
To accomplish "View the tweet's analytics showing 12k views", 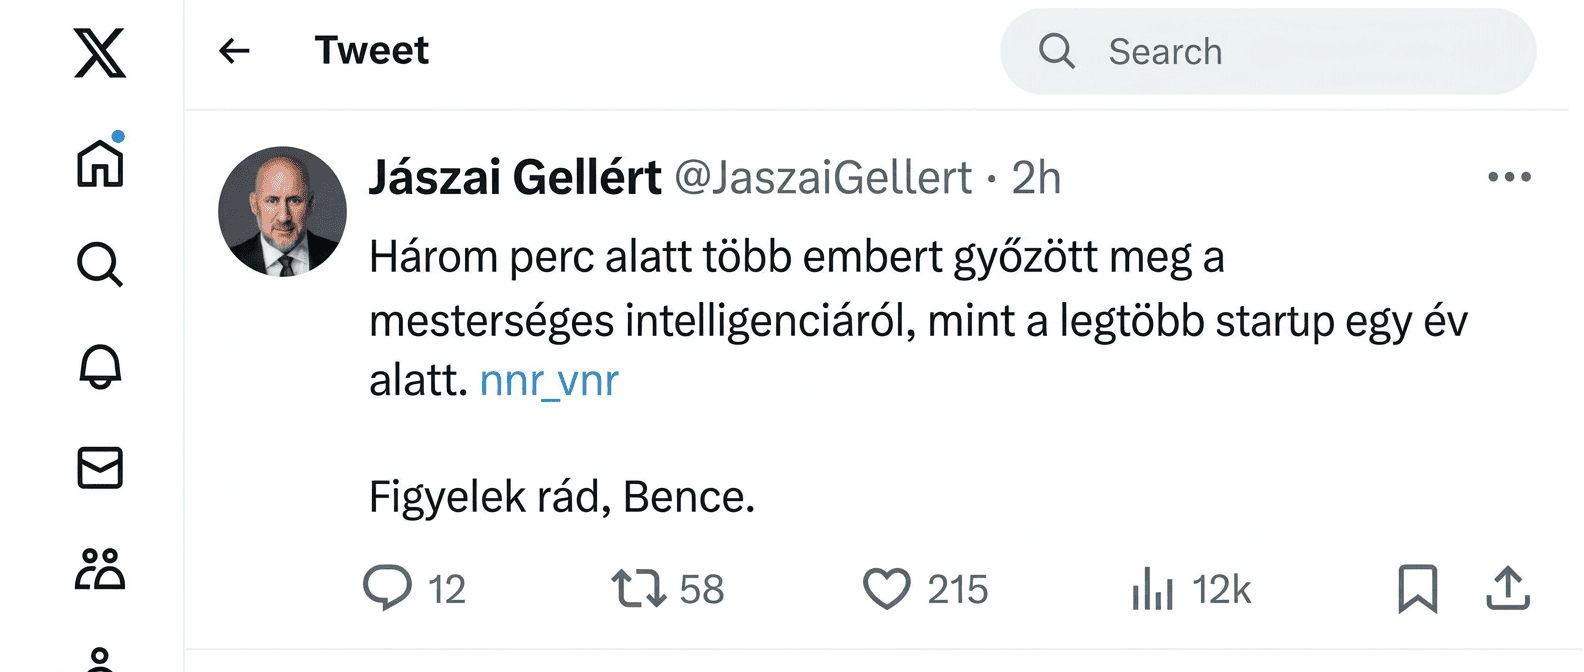I will coord(1153,588).
